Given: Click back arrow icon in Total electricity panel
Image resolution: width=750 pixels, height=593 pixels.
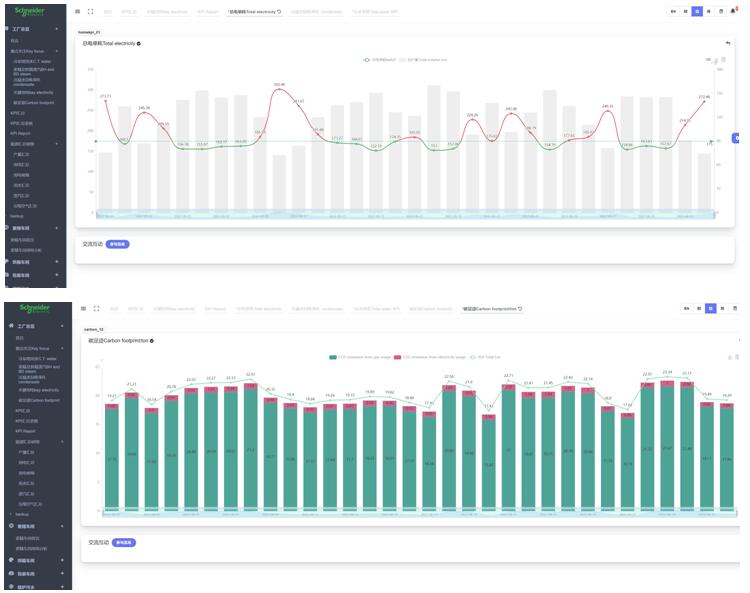Looking at the screenshot, I should point(727,43).
